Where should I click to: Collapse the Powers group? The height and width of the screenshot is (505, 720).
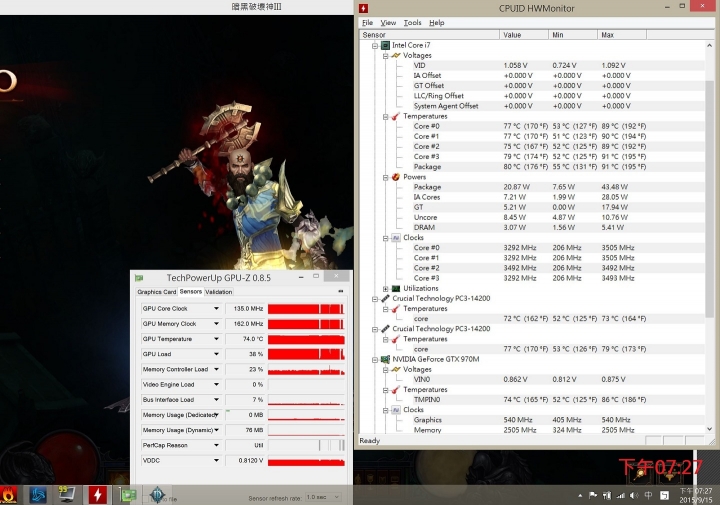[x=385, y=177]
